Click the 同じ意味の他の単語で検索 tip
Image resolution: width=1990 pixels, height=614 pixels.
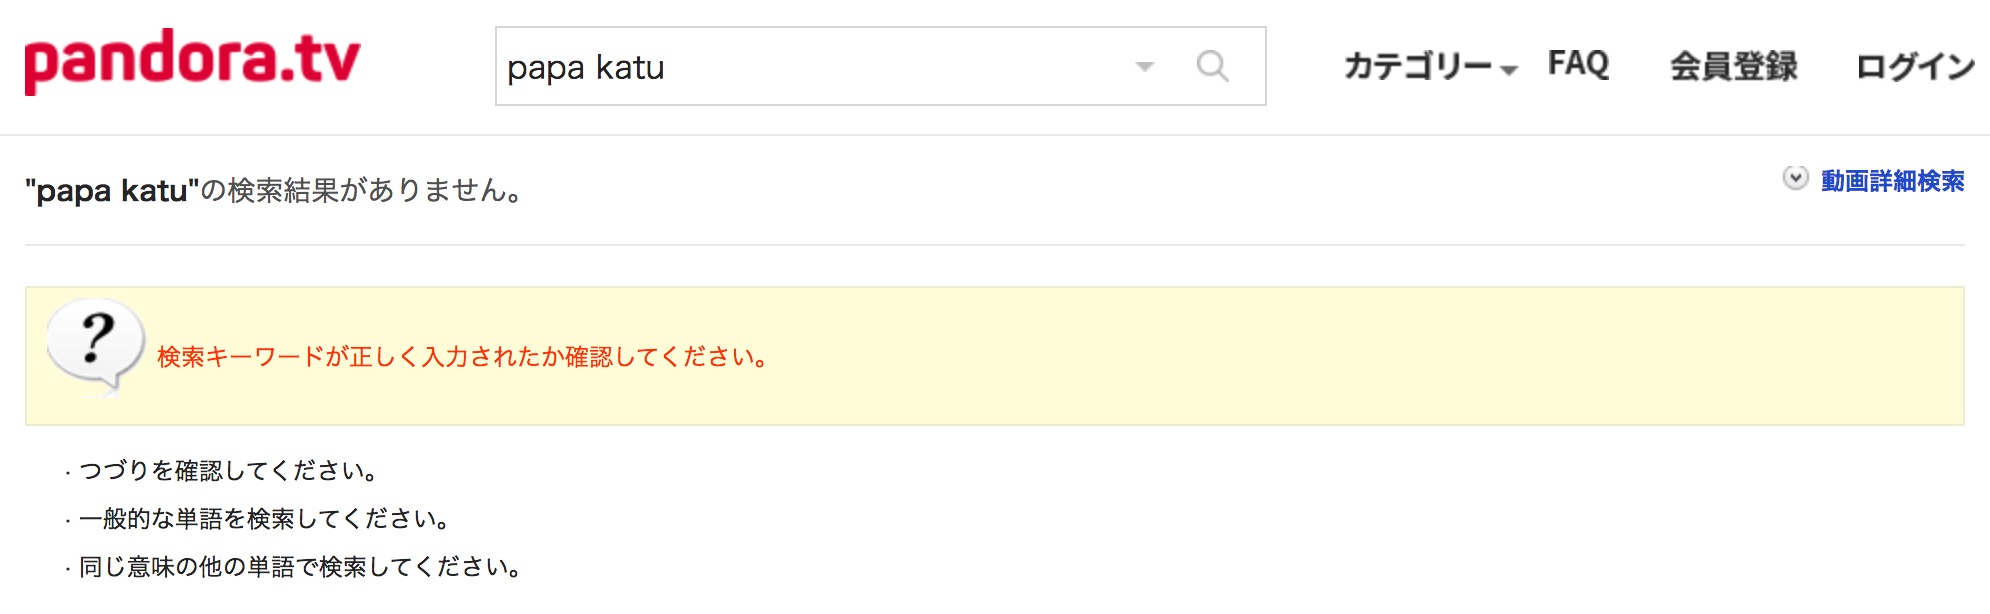pos(300,566)
